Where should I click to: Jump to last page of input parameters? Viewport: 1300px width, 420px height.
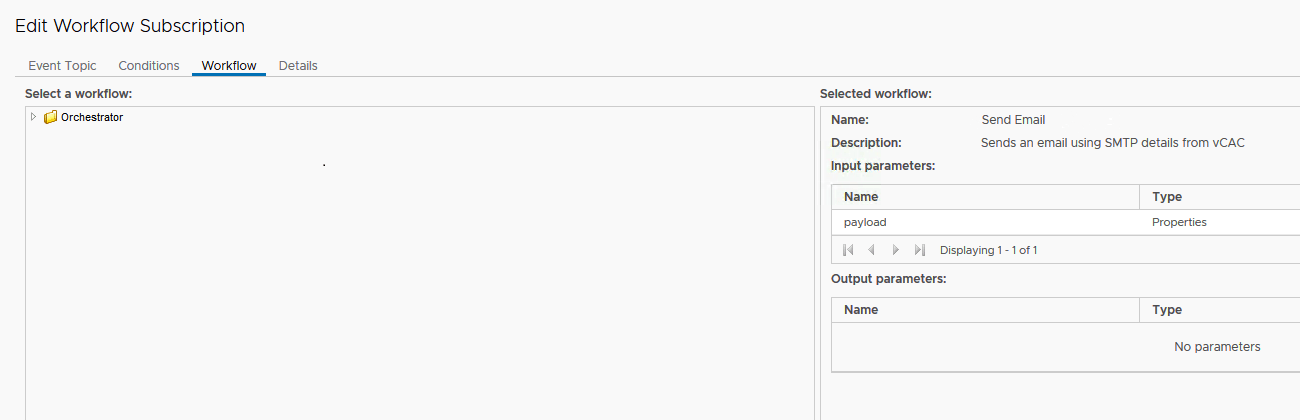point(919,250)
